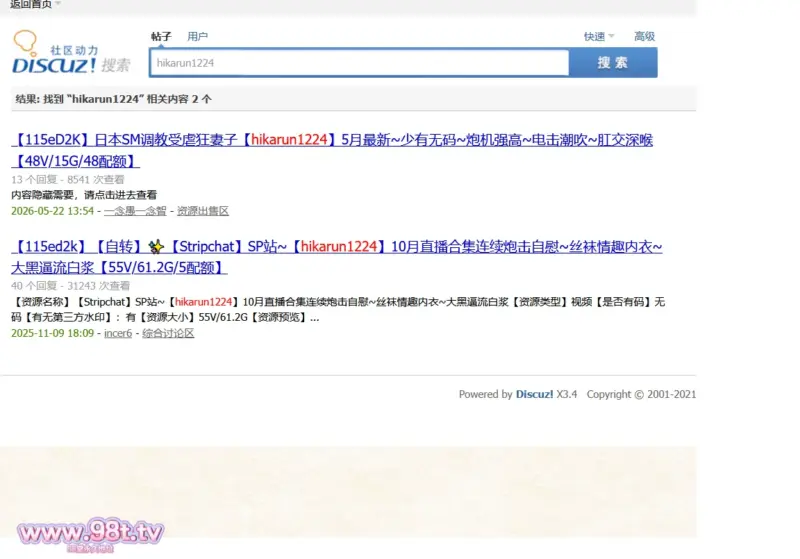
Task: Click the text 13 个回复 - 8541 次查看
Action: [x=68, y=180]
